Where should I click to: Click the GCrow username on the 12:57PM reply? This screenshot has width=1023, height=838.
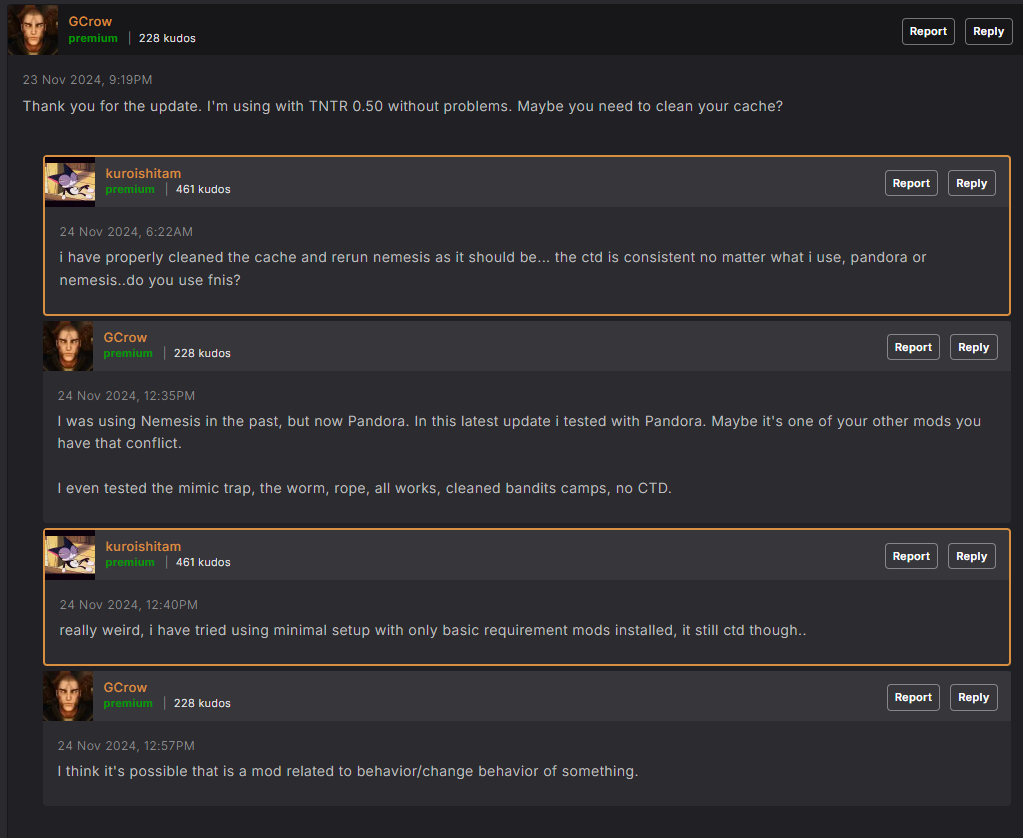tap(125, 687)
